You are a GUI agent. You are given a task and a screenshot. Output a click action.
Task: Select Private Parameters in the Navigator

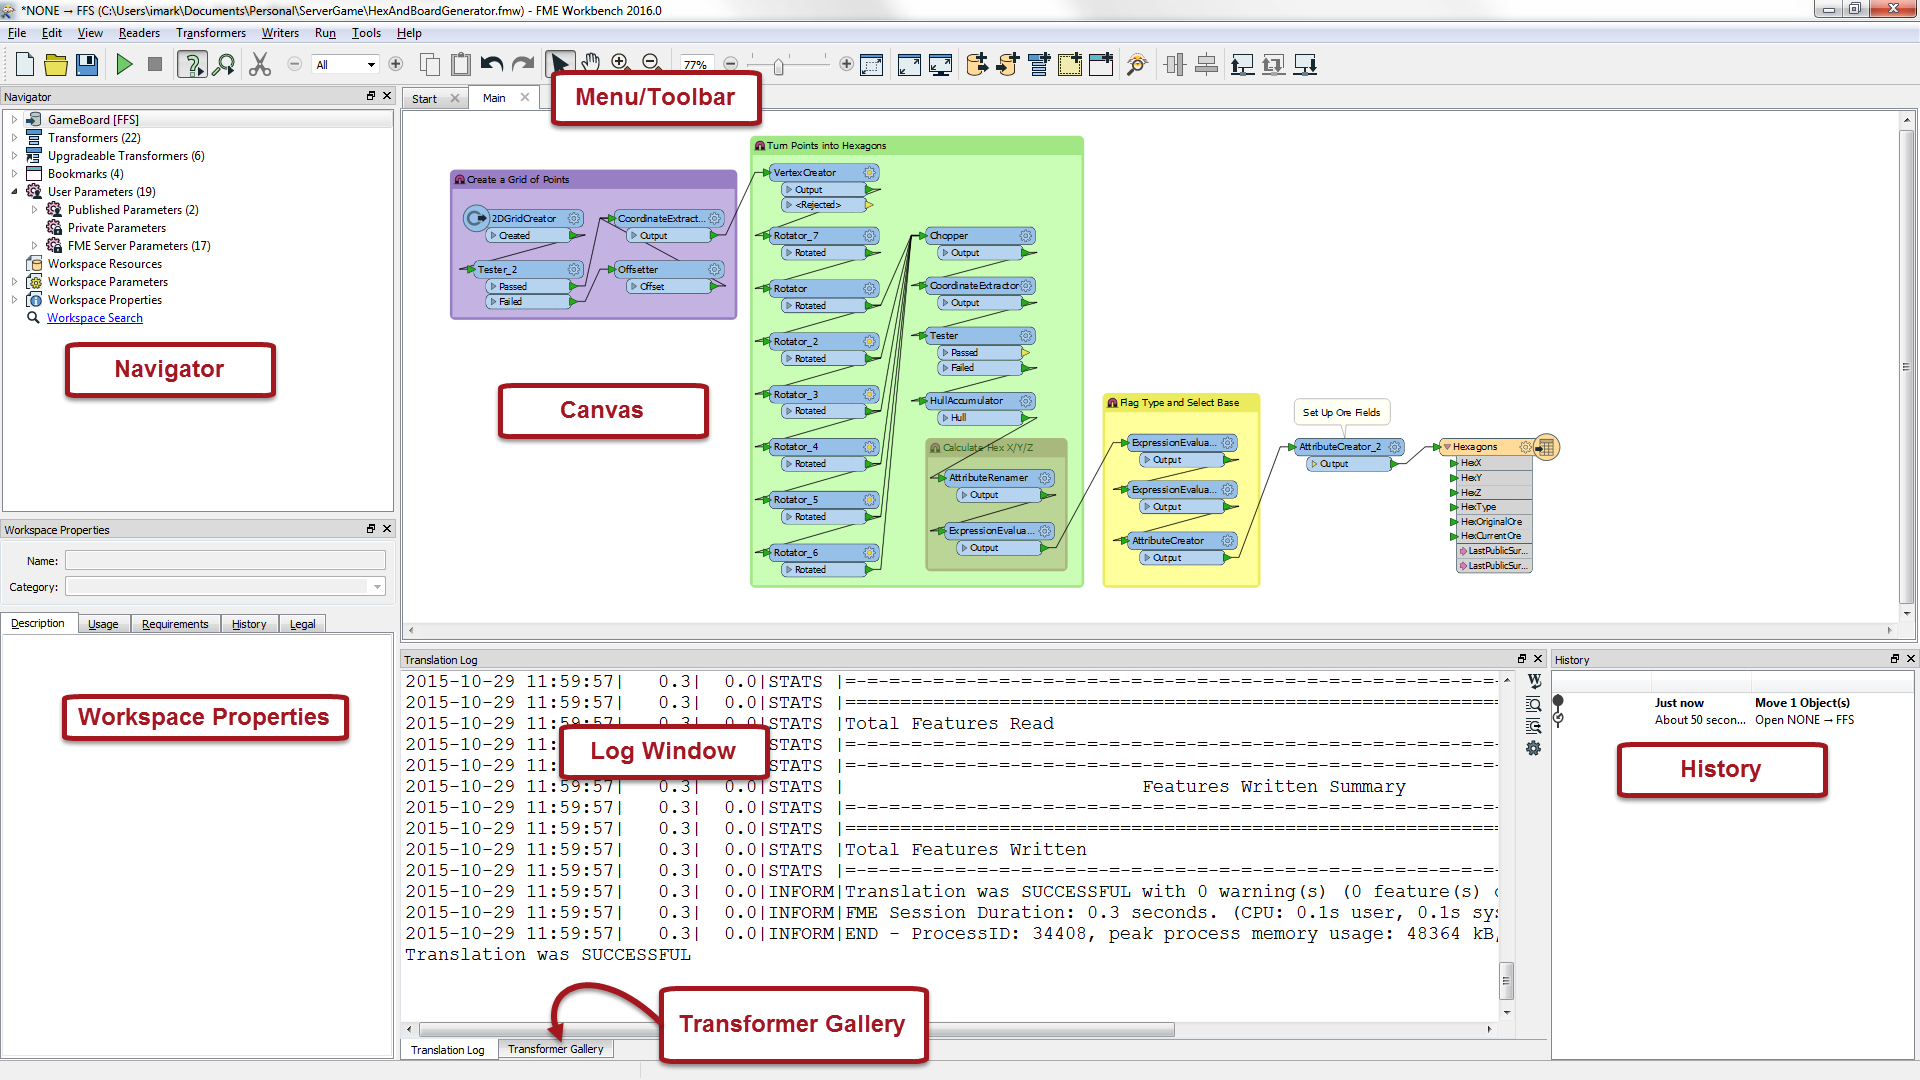point(117,228)
